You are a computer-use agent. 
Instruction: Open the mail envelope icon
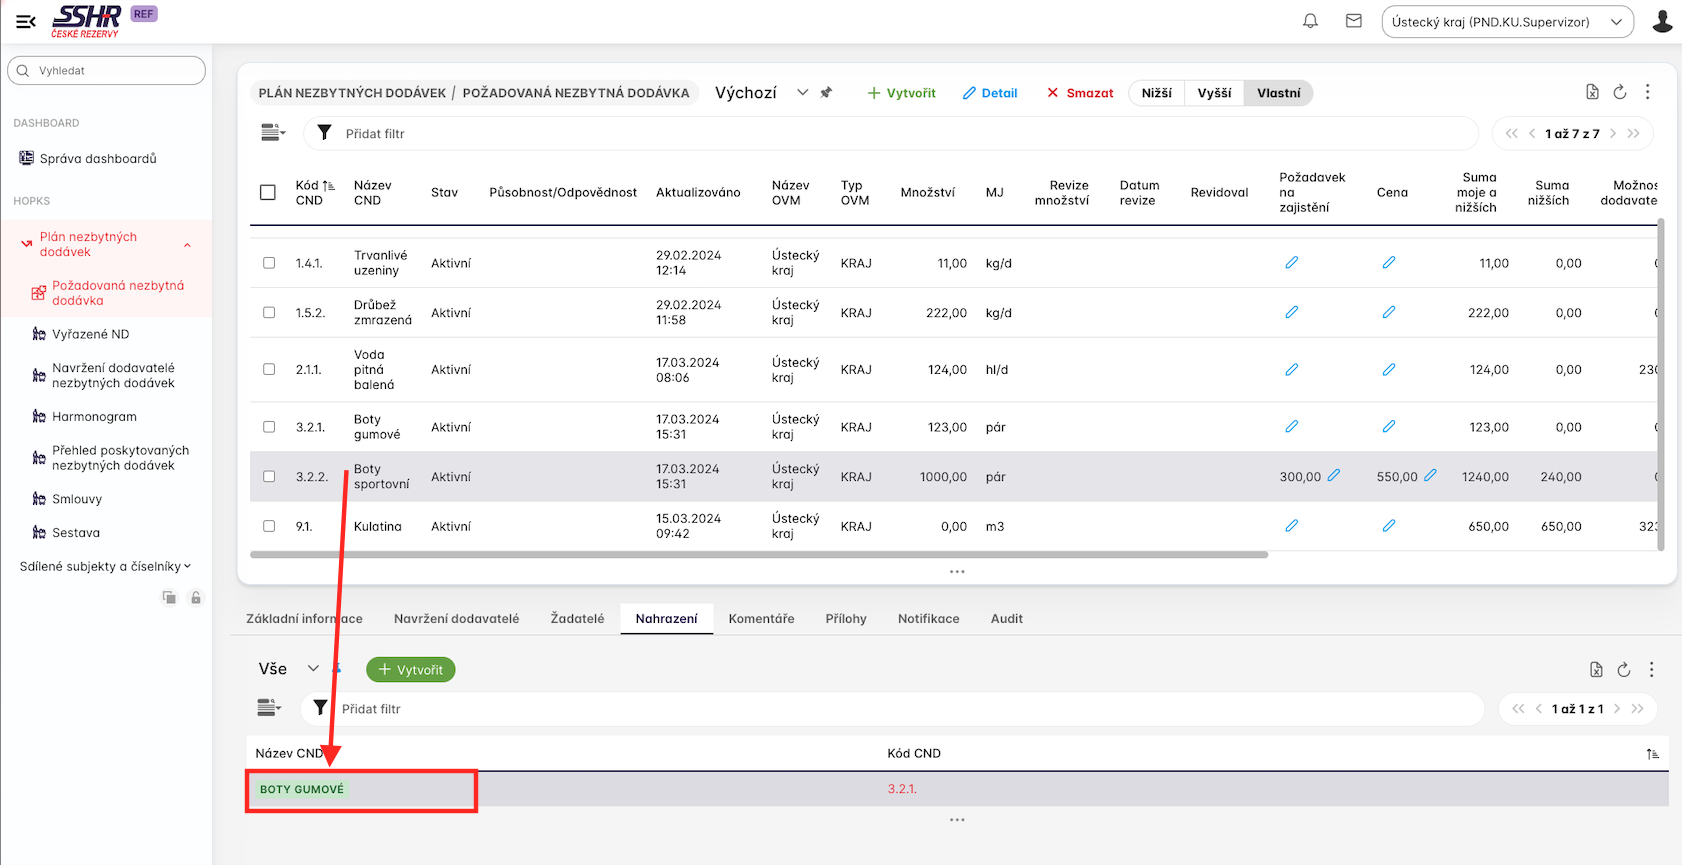point(1354,21)
